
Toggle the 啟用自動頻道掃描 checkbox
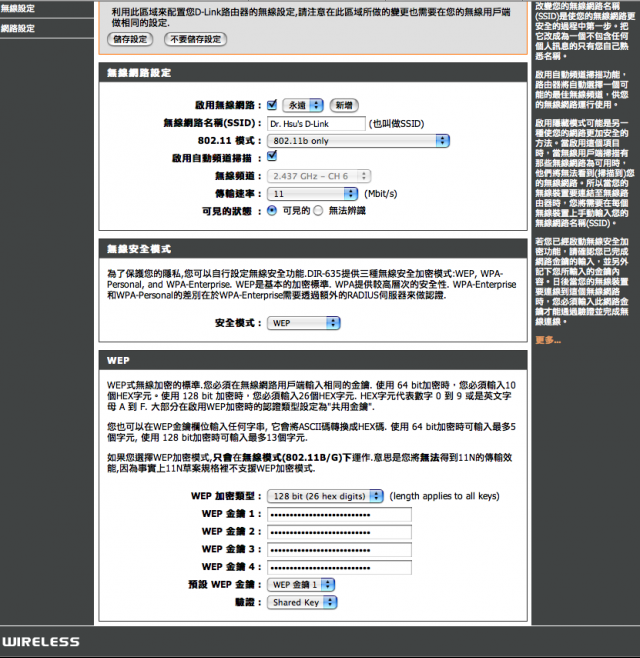point(272,156)
